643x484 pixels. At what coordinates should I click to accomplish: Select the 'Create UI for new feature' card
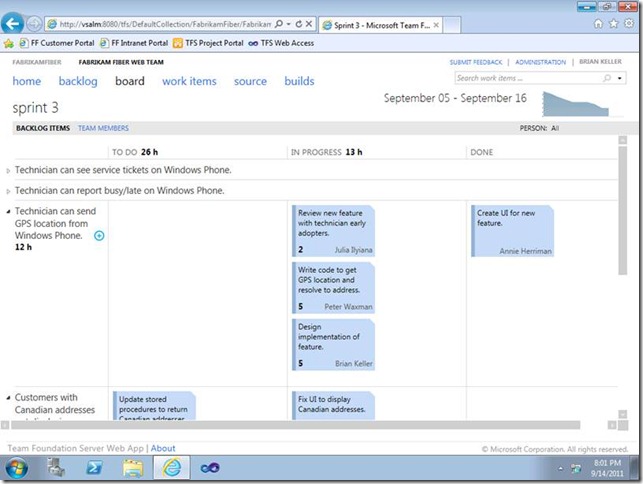(513, 231)
